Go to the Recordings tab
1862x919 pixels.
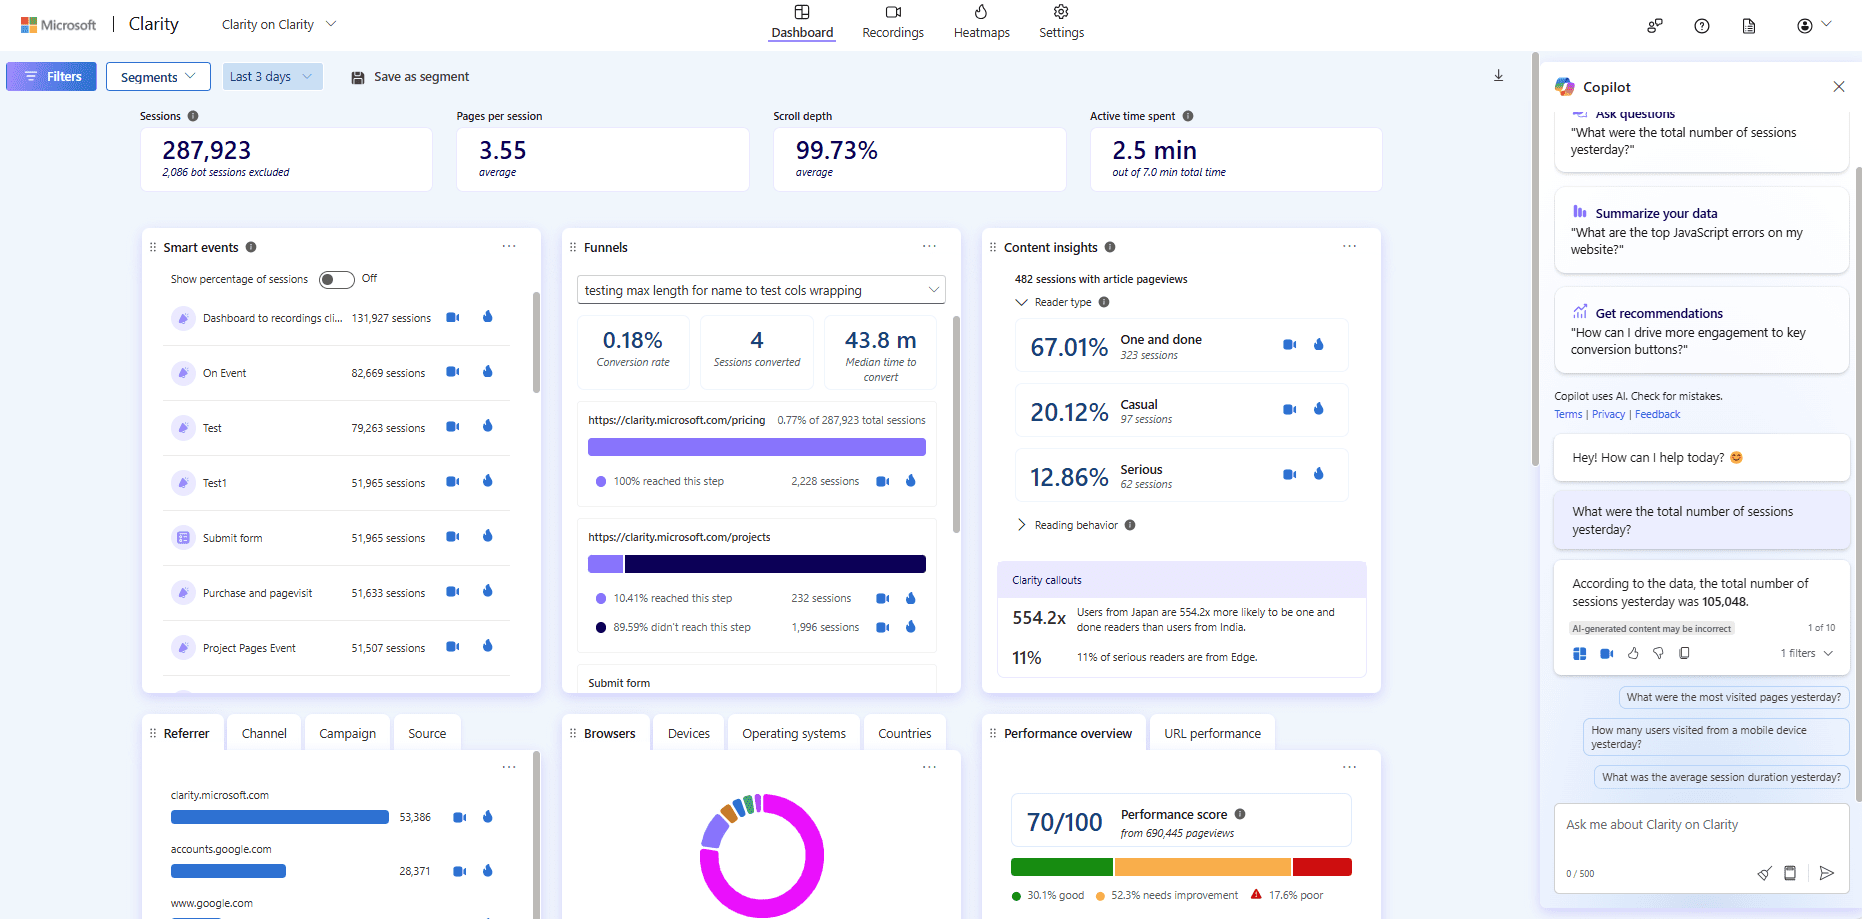893,22
